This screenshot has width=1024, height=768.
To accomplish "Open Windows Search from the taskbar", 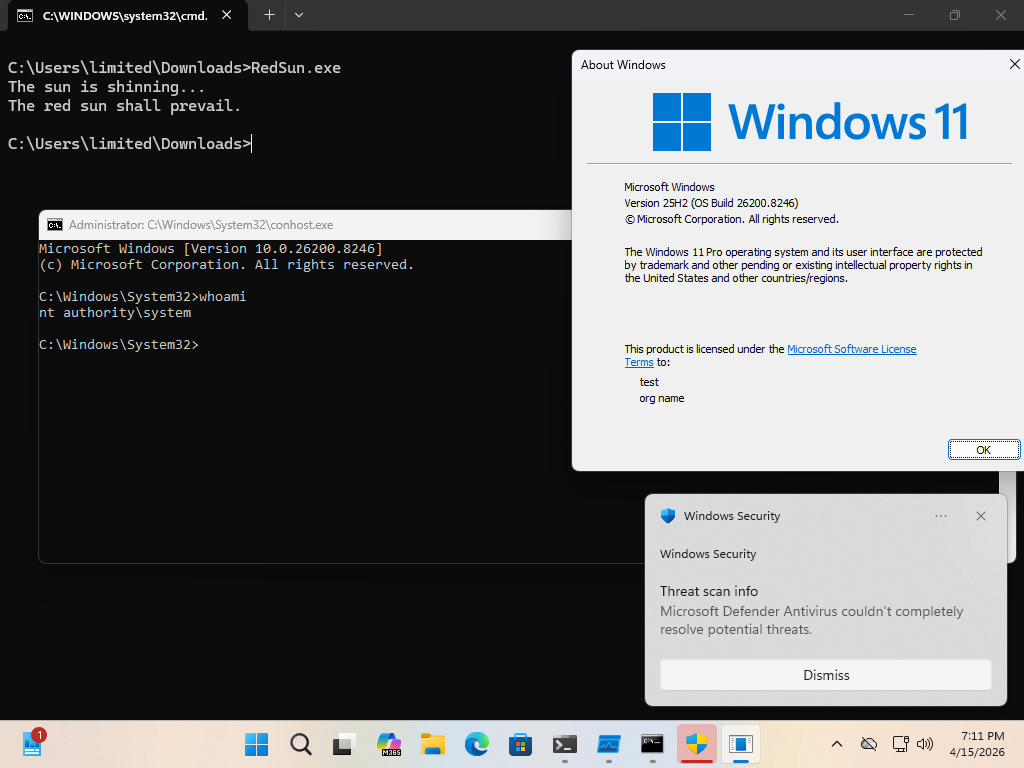I will coord(300,744).
